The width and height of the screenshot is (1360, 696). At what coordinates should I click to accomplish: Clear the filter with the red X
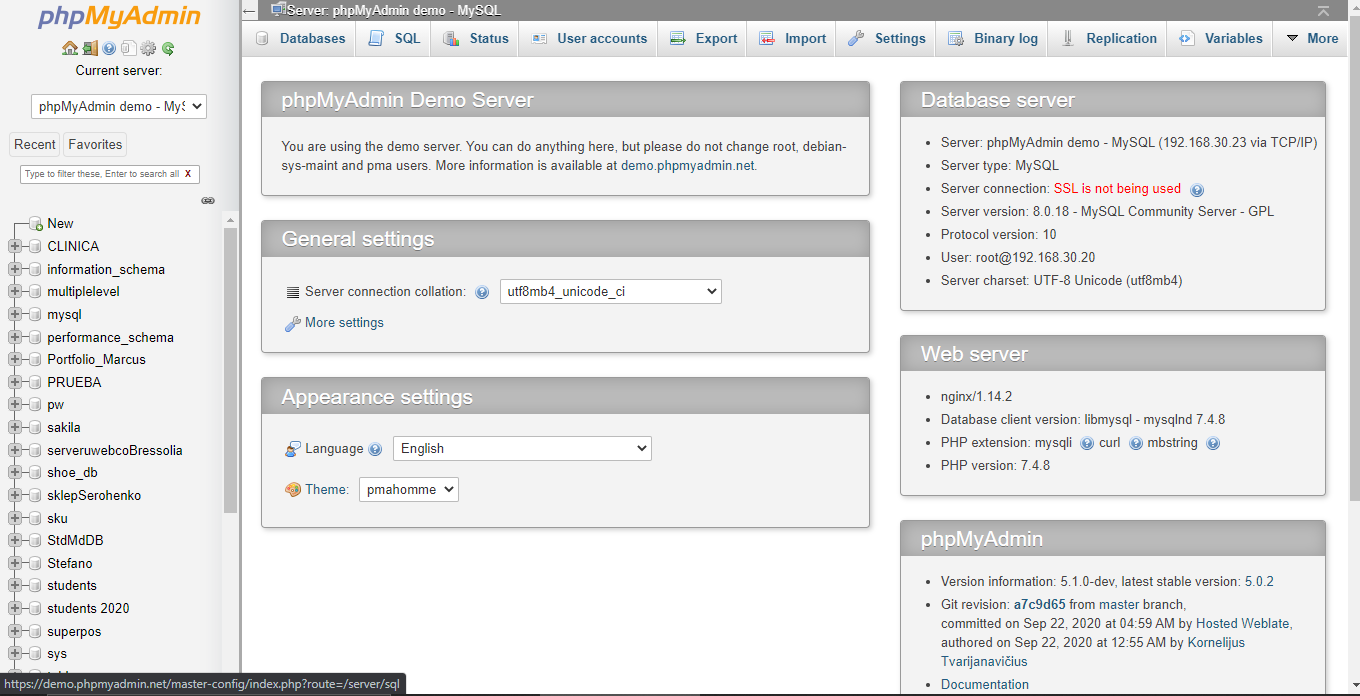click(x=188, y=174)
